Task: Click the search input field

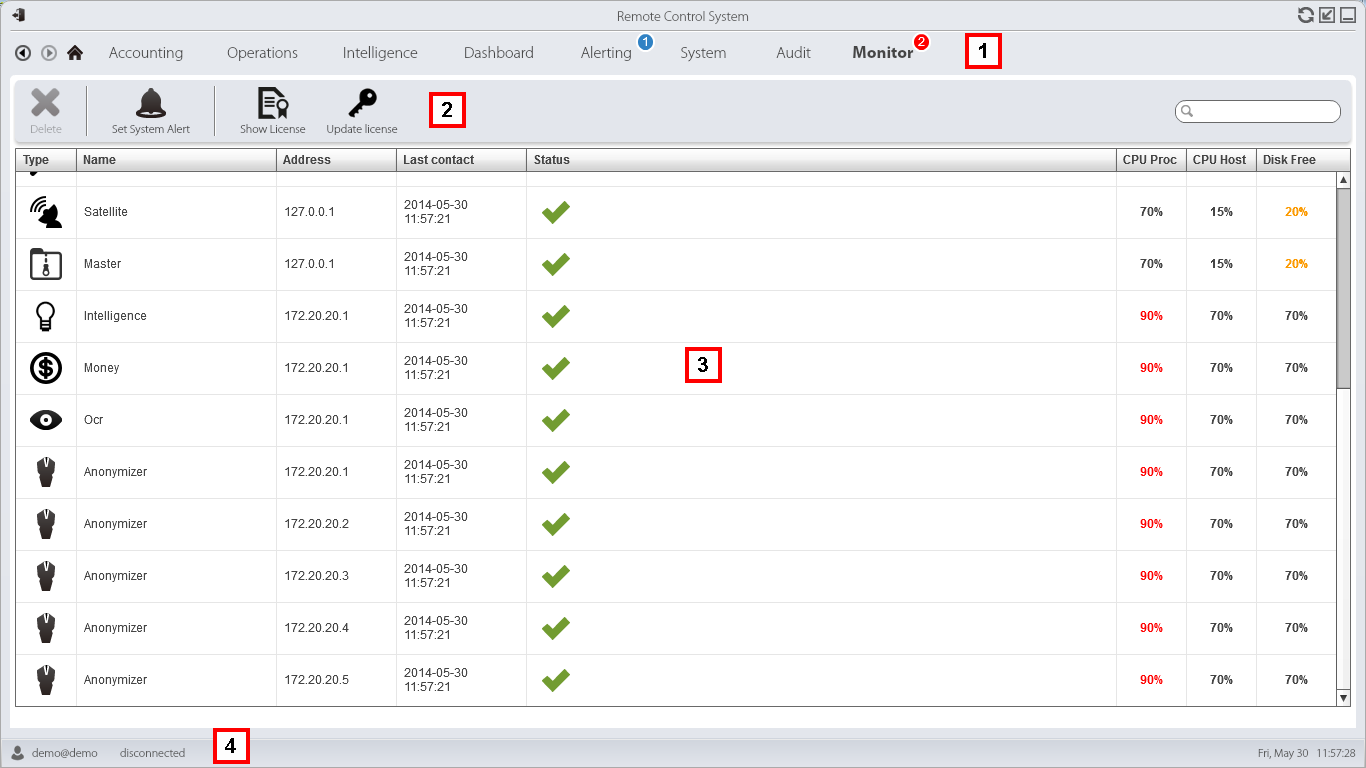Action: click(x=1258, y=111)
